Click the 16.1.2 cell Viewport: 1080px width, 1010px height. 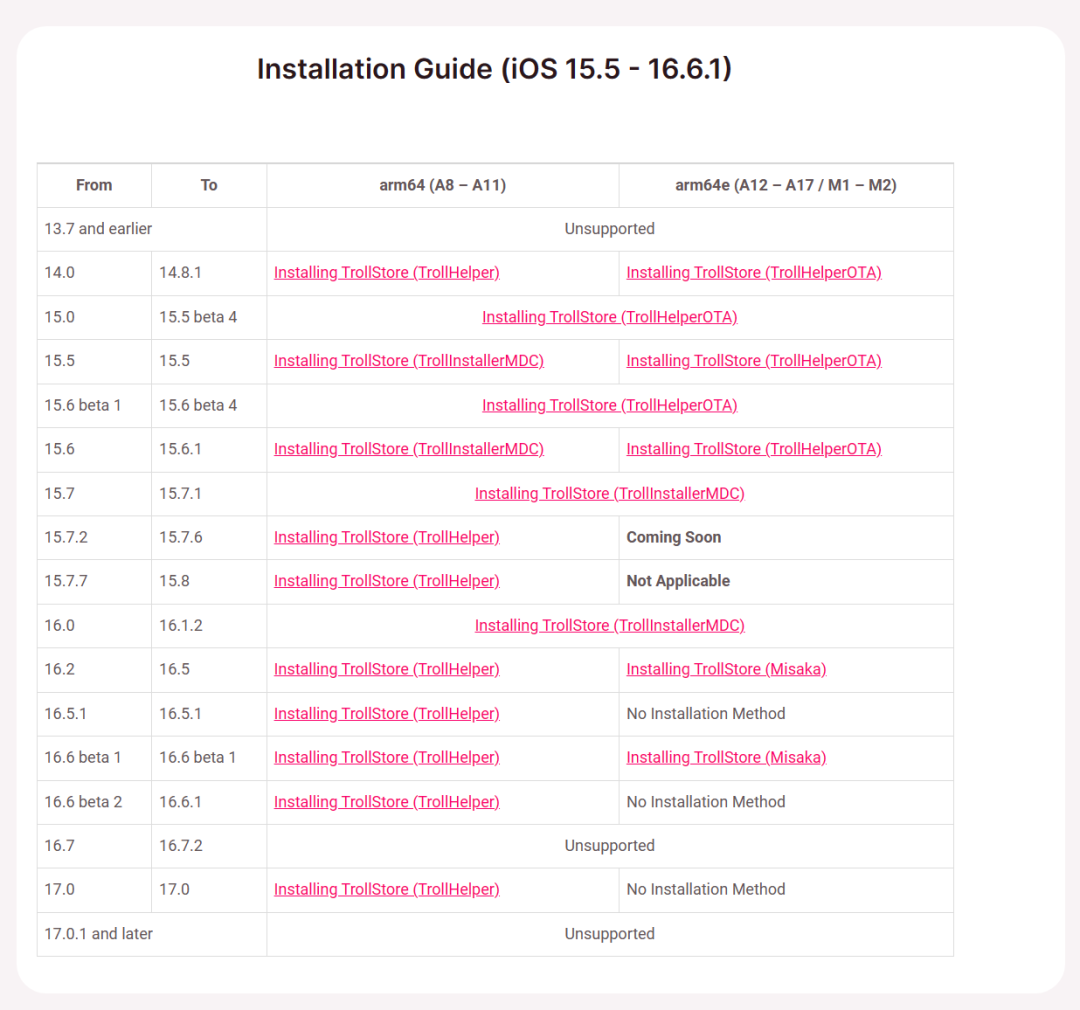tap(209, 626)
